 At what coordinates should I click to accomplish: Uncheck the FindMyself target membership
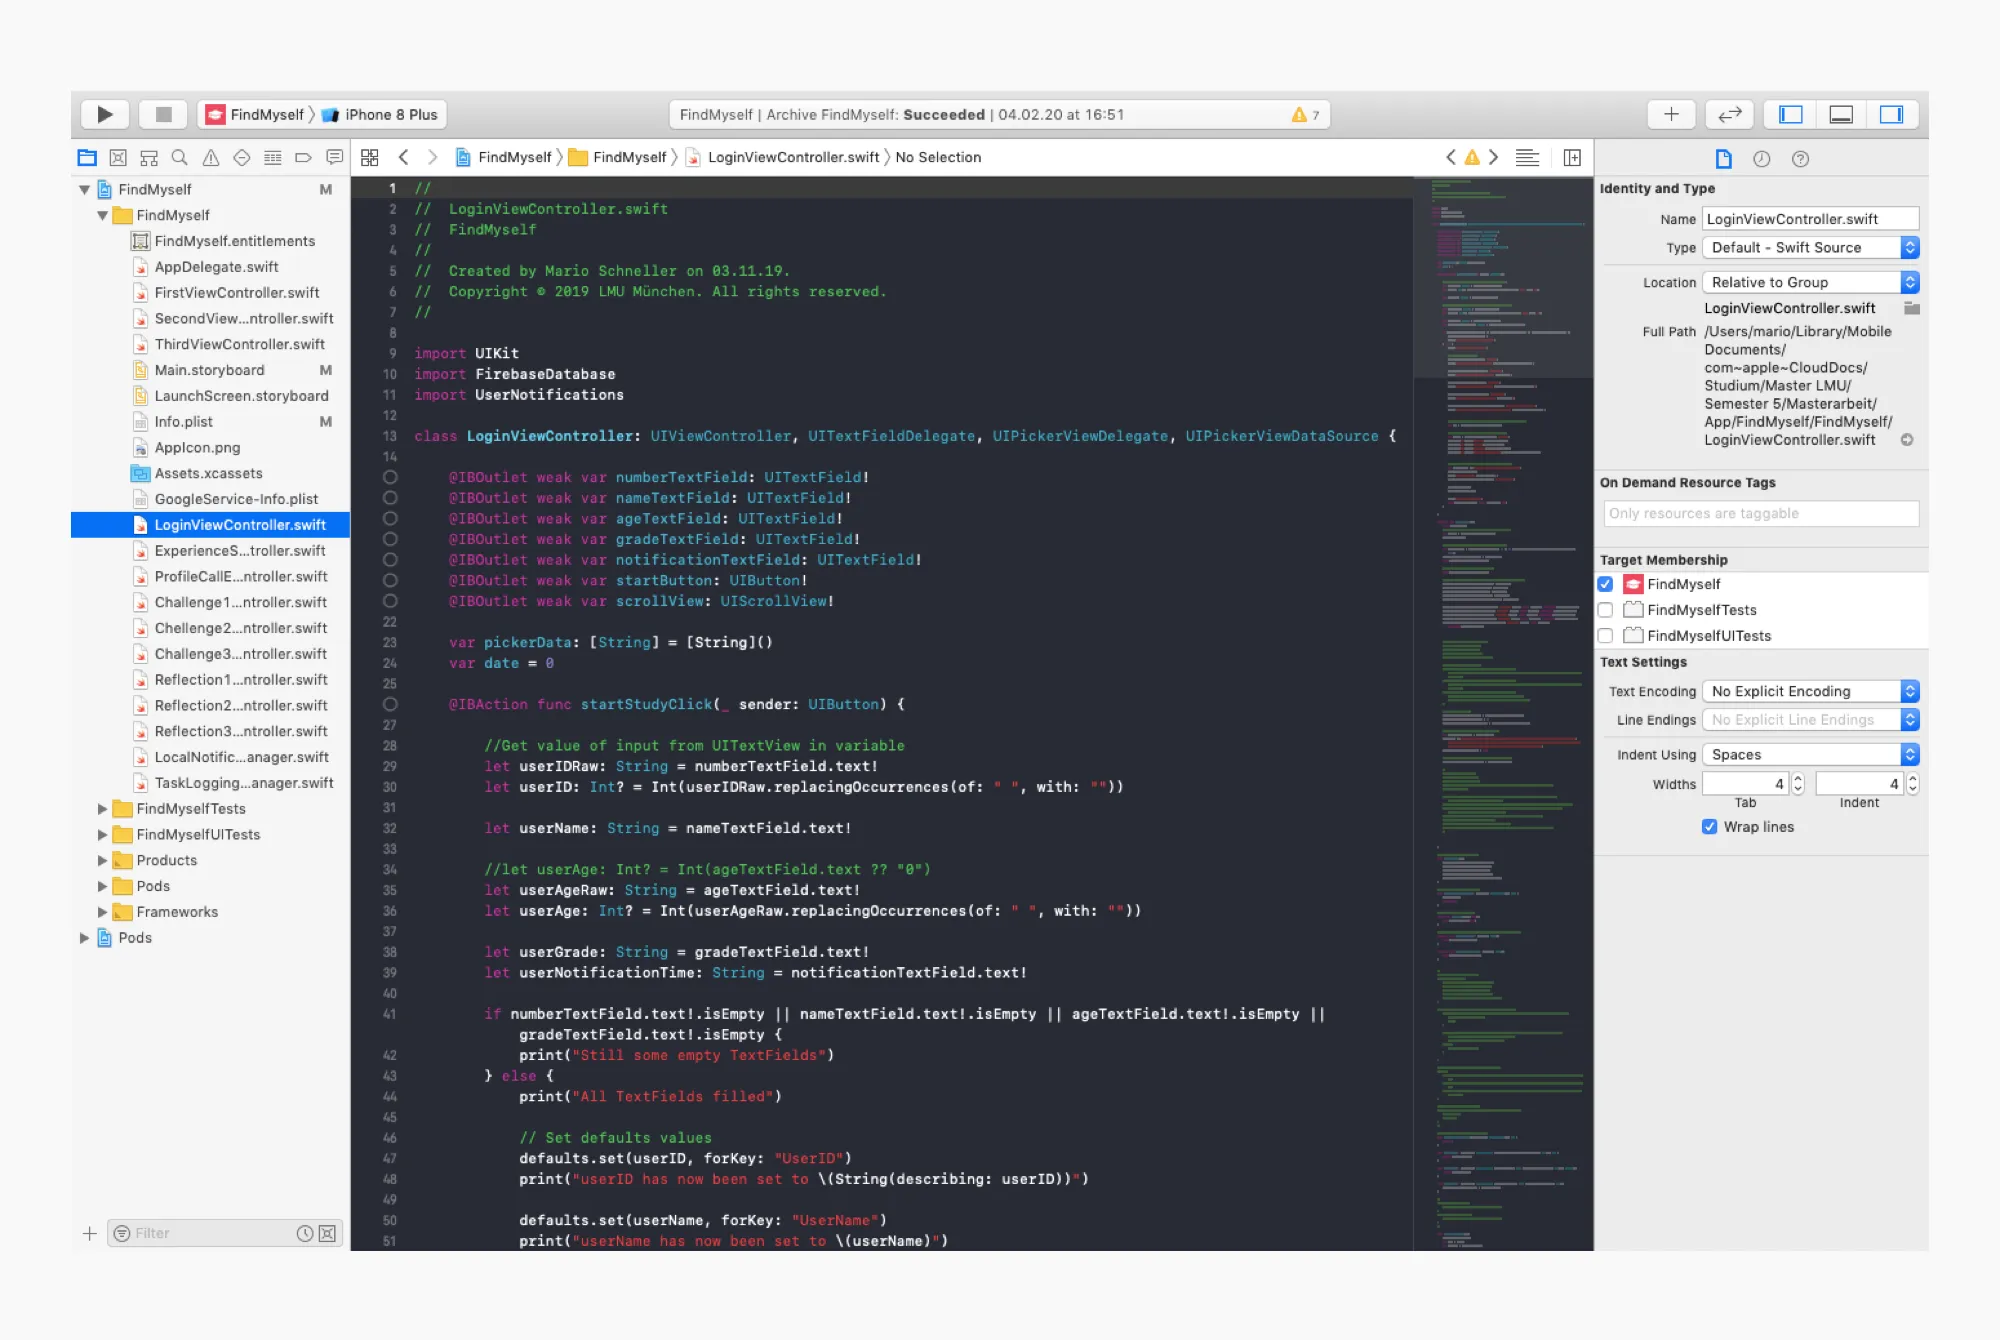(1606, 584)
